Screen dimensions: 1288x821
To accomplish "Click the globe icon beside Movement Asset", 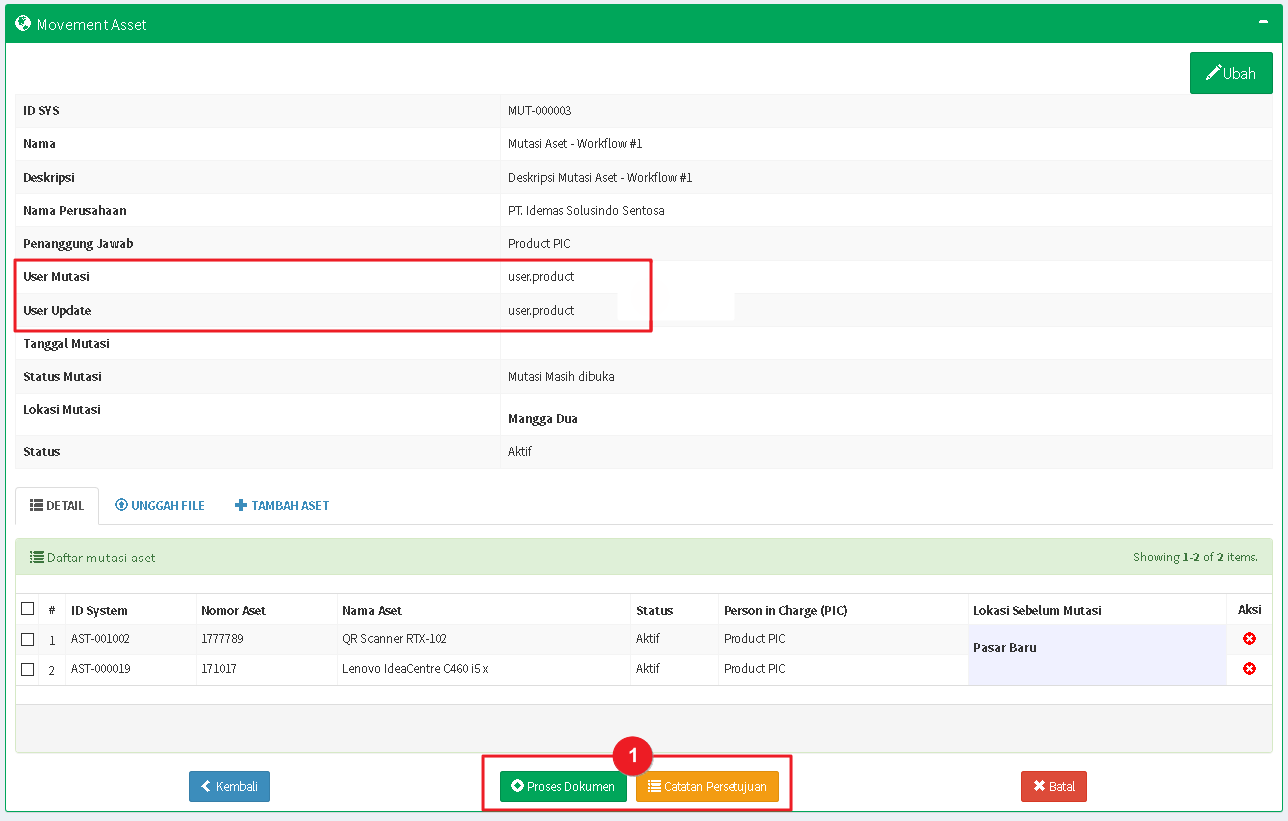I will [23, 23].
